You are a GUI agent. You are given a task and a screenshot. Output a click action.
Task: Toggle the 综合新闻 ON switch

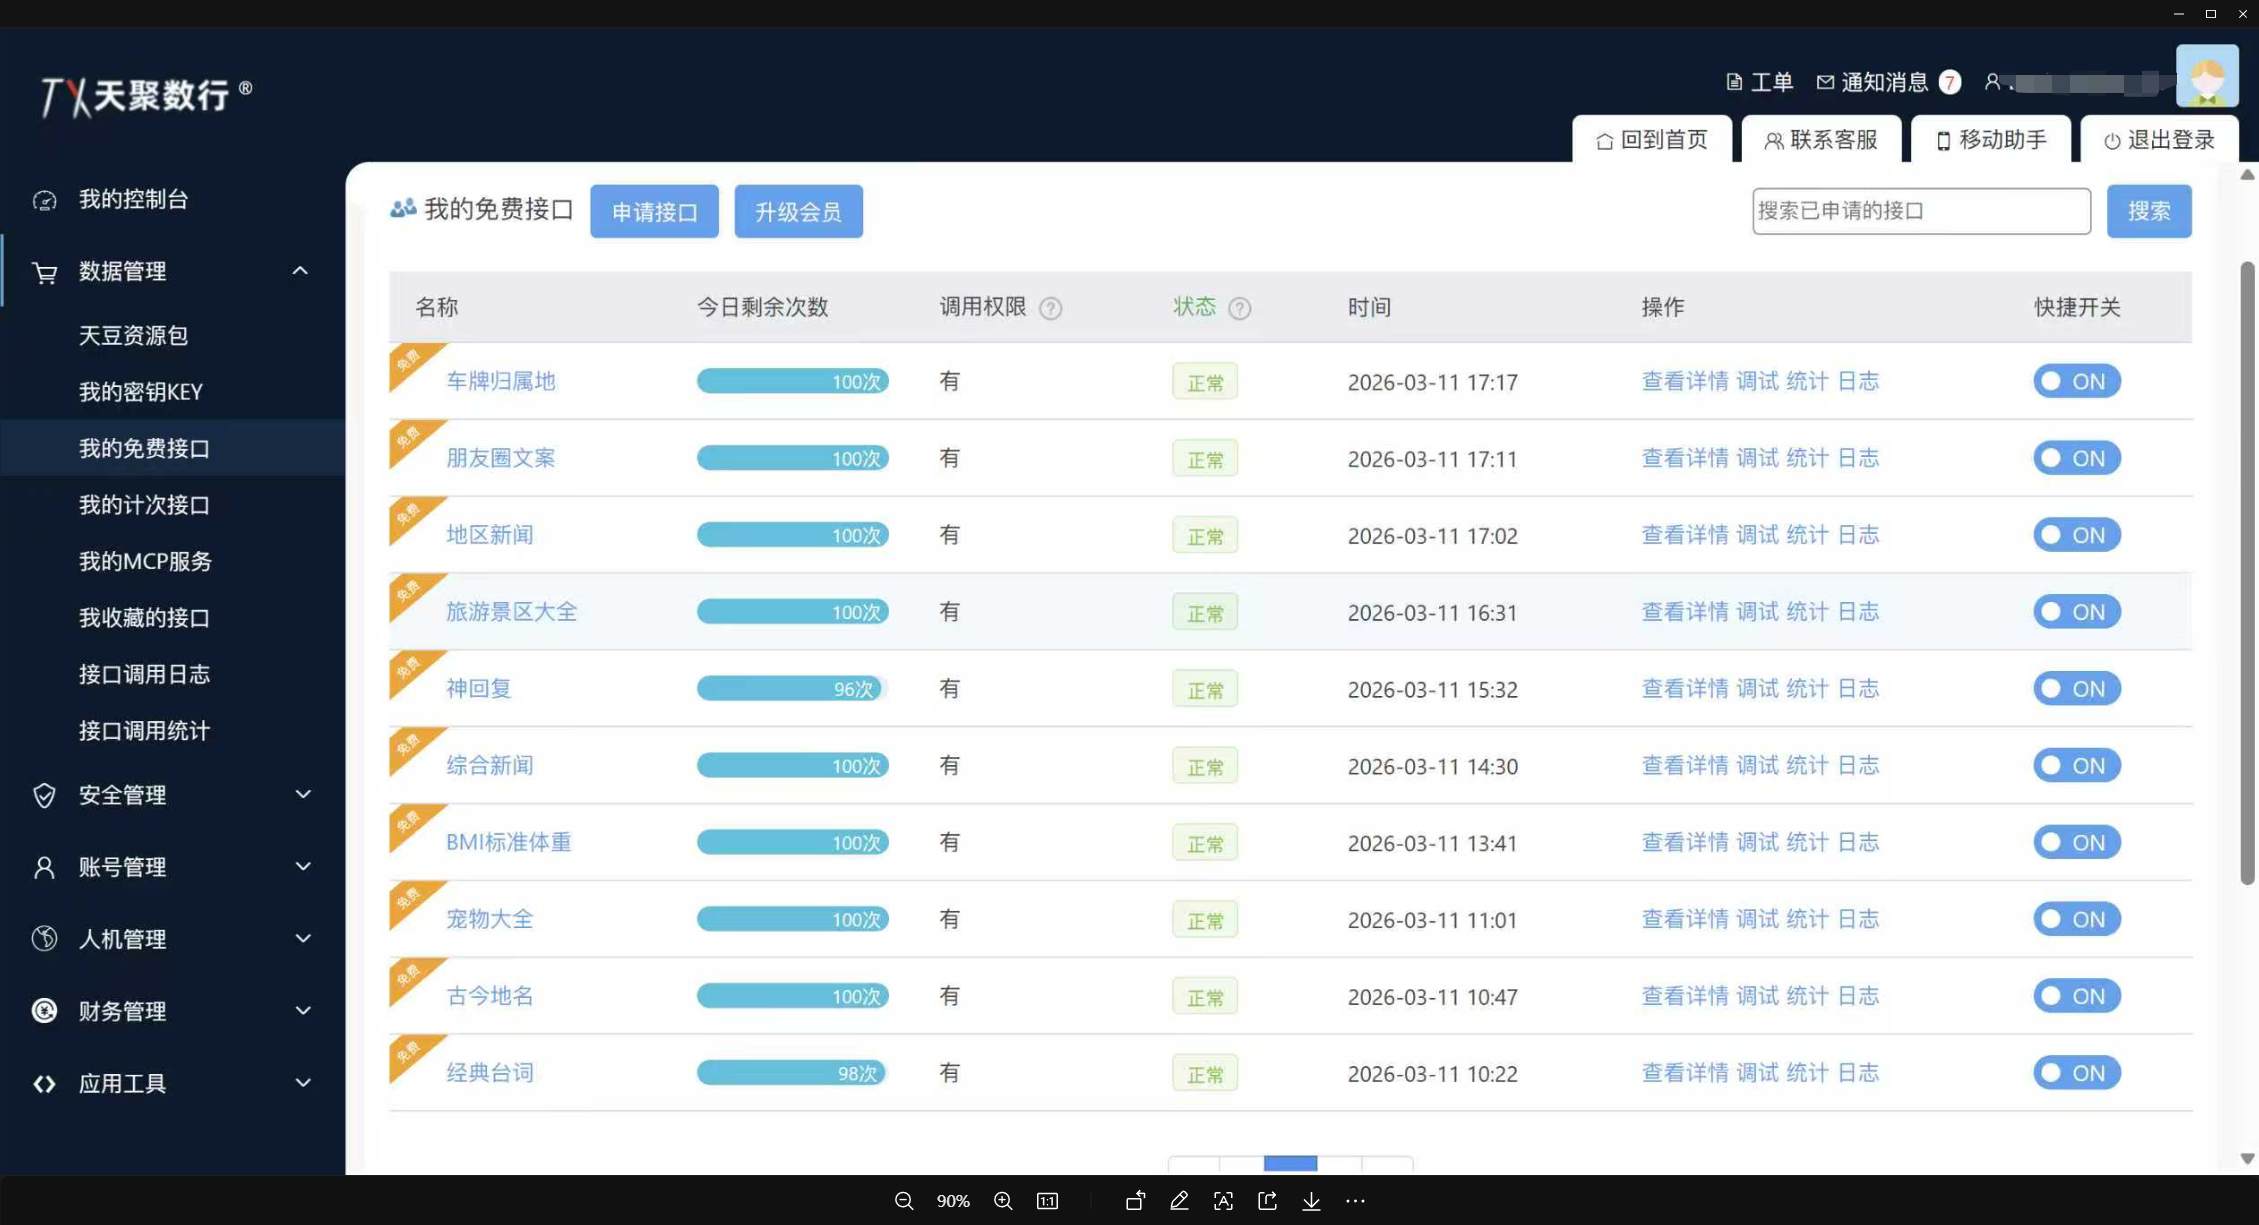(x=2076, y=765)
